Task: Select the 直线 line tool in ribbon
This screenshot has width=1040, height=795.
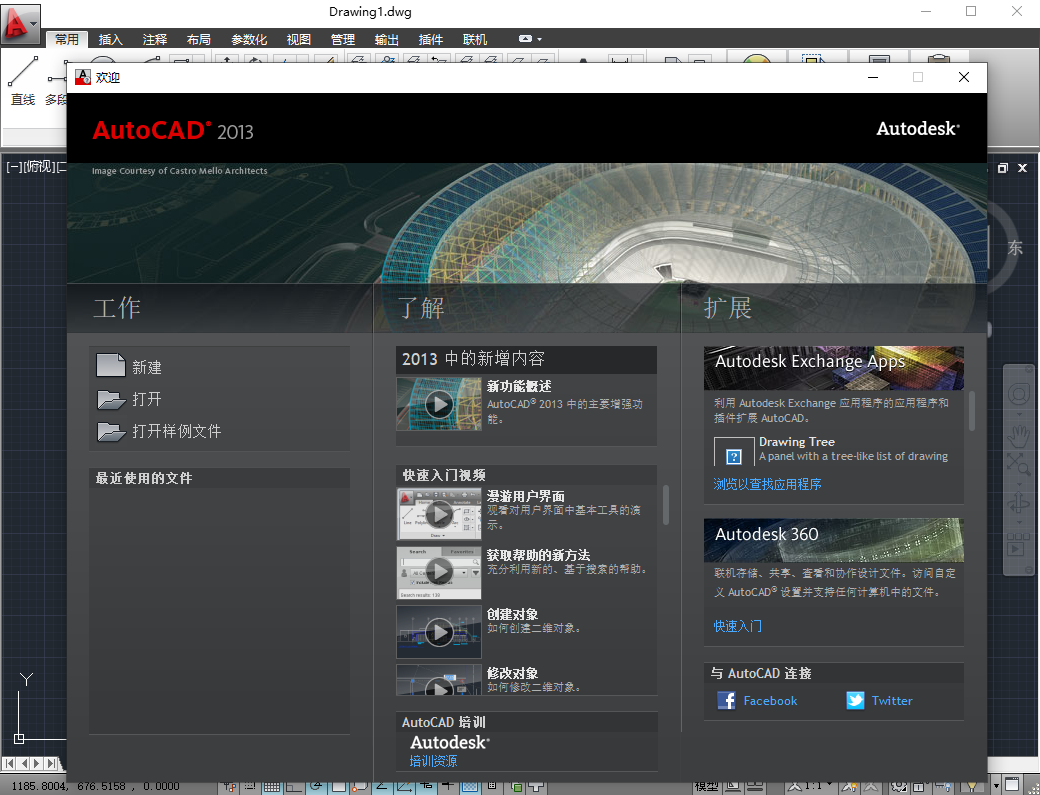Action: [23, 78]
